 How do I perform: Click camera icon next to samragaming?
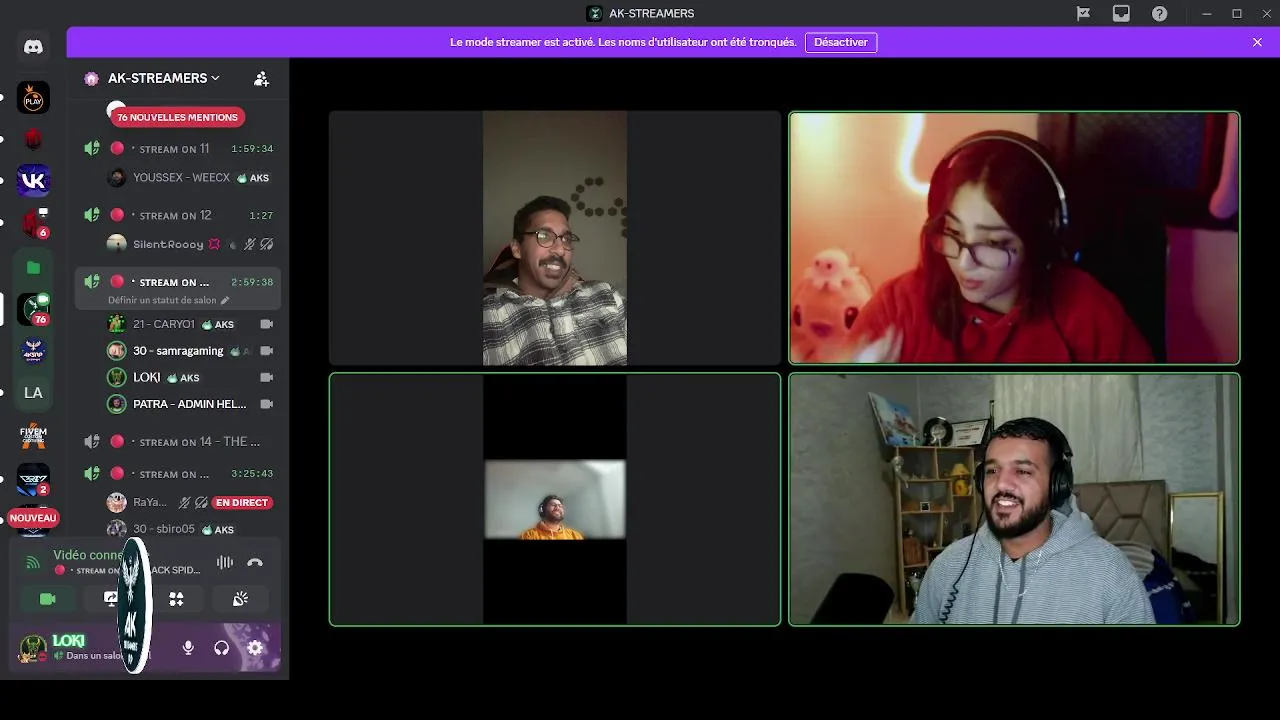[267, 351]
